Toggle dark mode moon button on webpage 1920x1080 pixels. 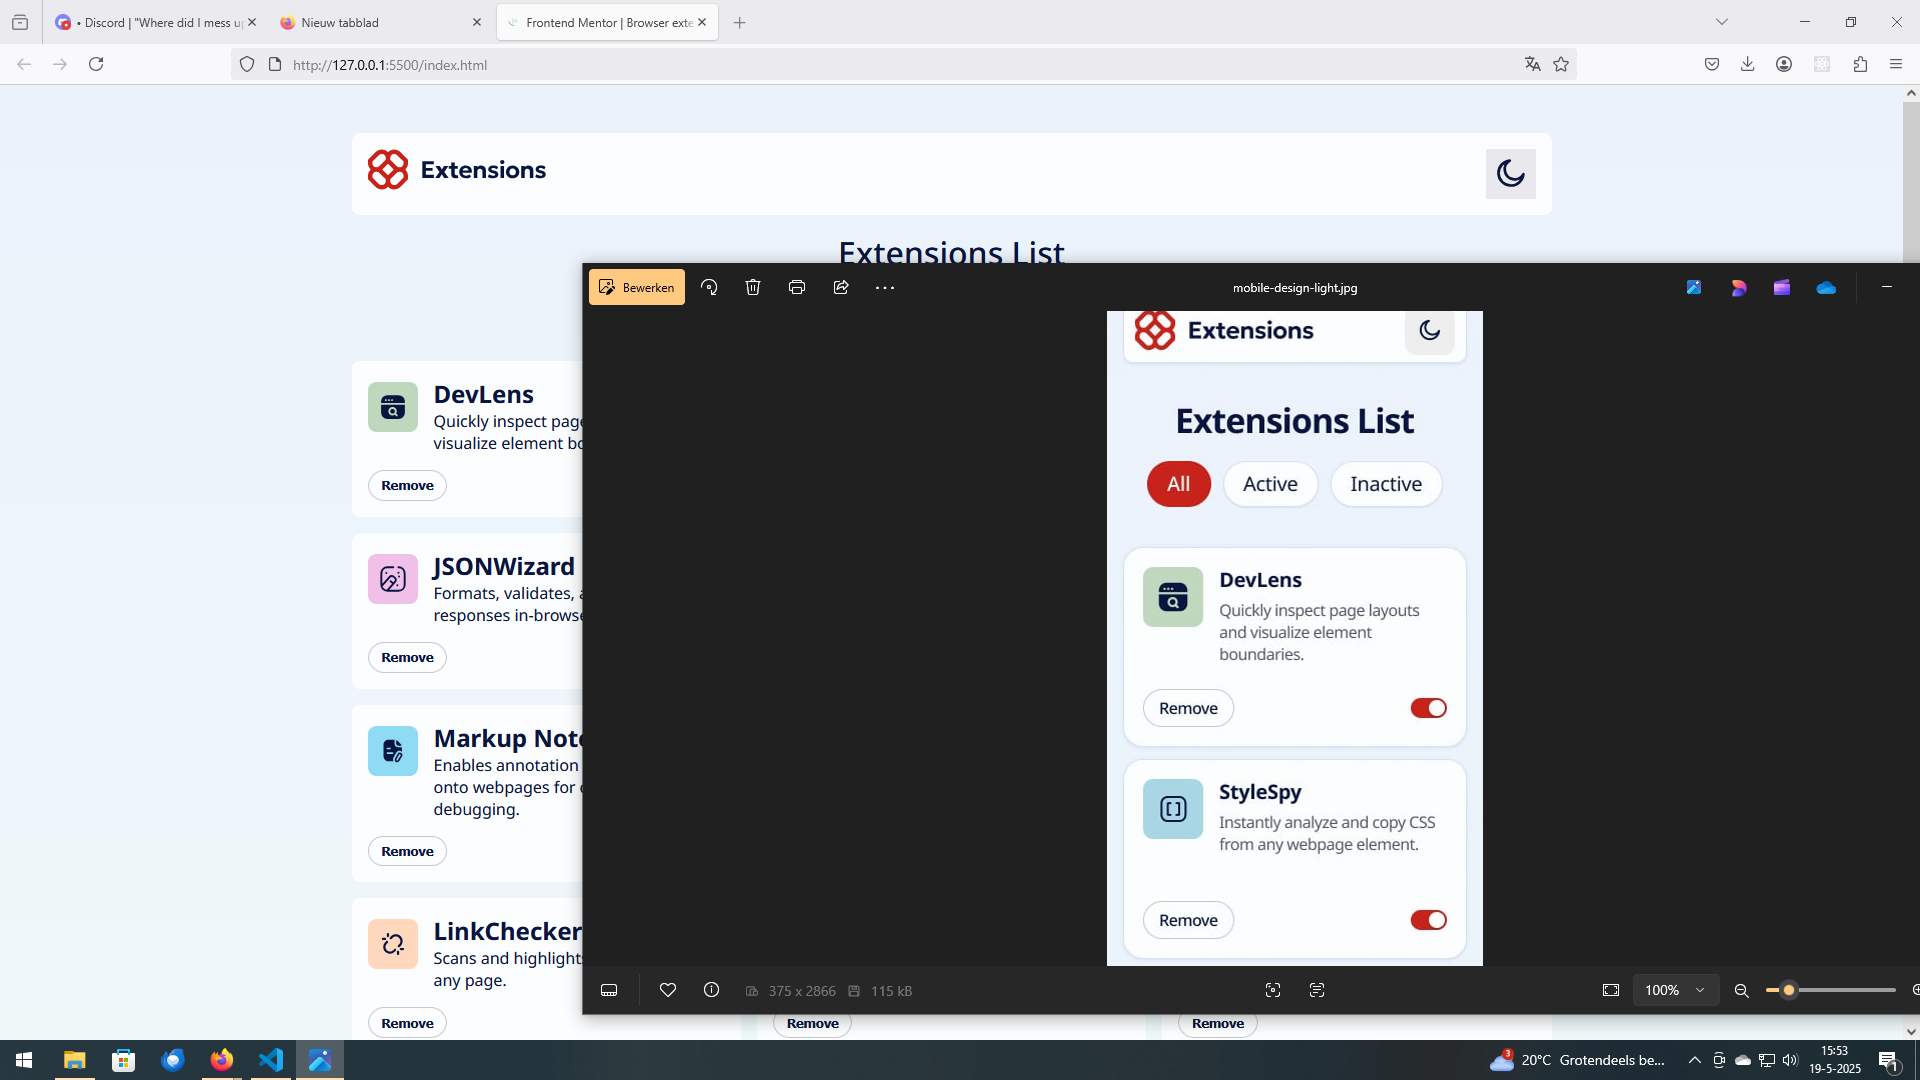(1510, 174)
